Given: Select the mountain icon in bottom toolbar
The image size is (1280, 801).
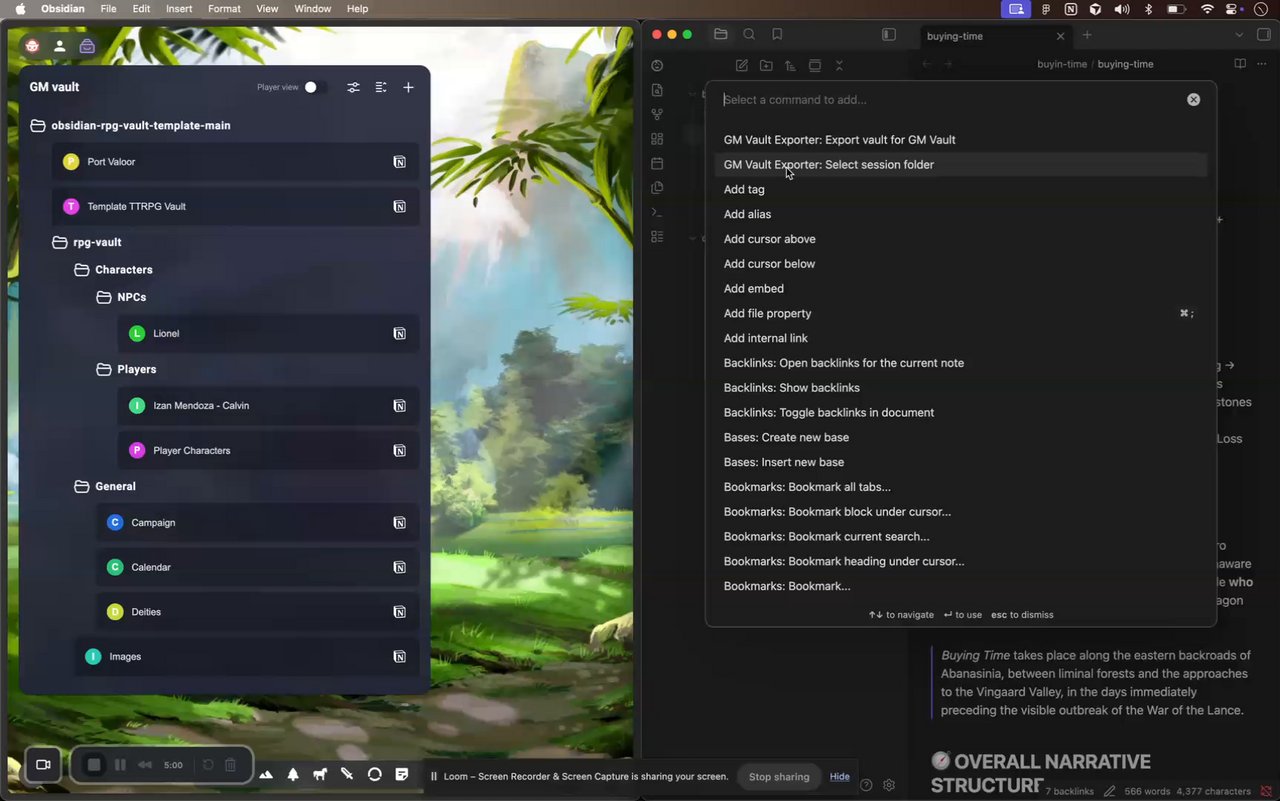Looking at the screenshot, I should click(266, 774).
